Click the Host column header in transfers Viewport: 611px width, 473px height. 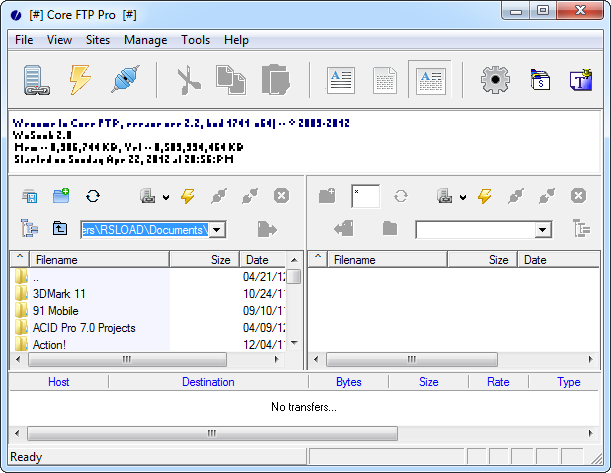(58, 382)
